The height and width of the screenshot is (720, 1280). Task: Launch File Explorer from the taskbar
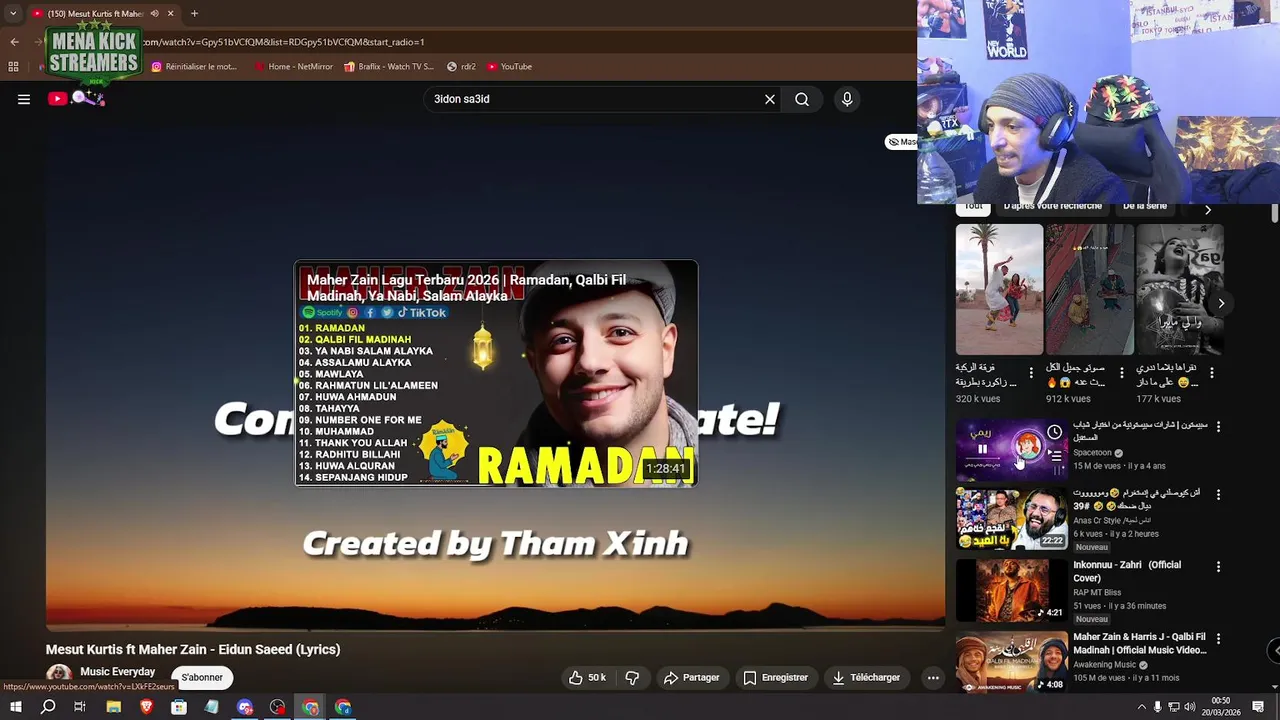pos(113,707)
